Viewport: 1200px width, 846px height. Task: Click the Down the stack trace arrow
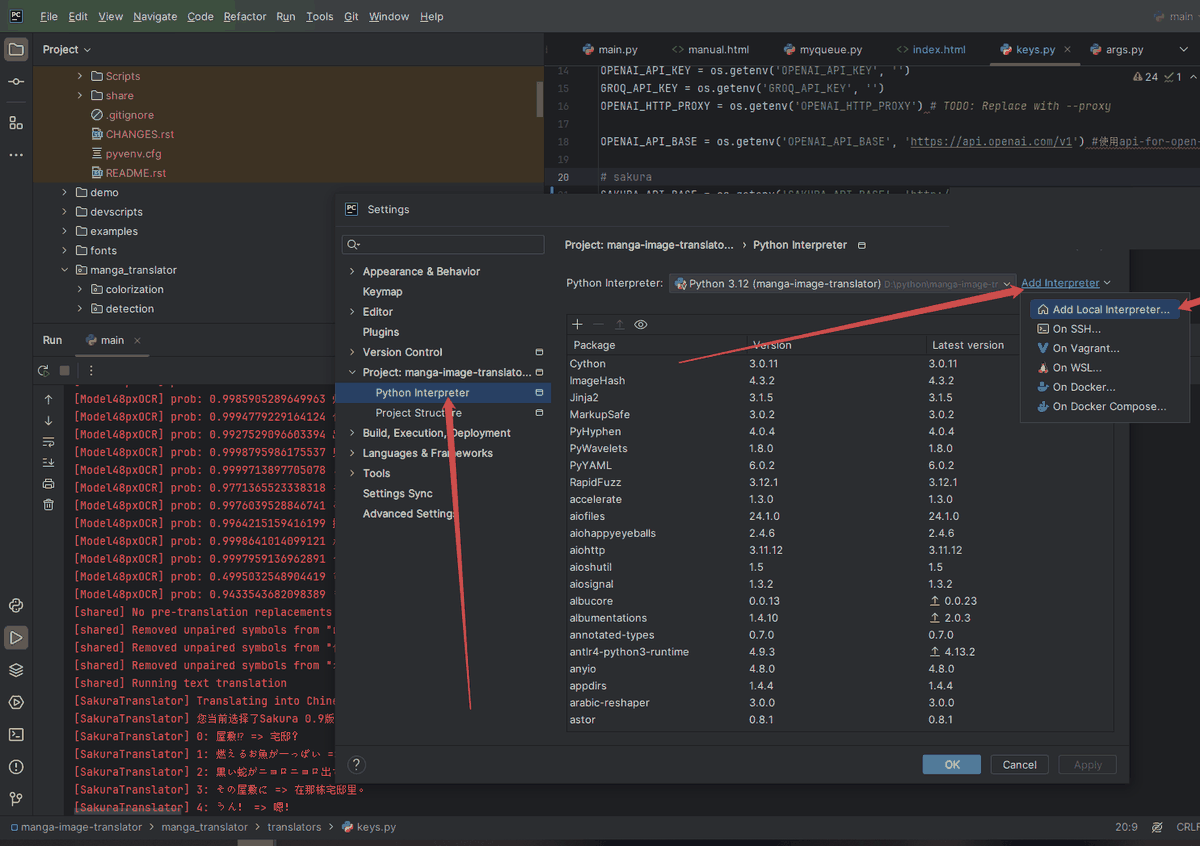(x=48, y=420)
